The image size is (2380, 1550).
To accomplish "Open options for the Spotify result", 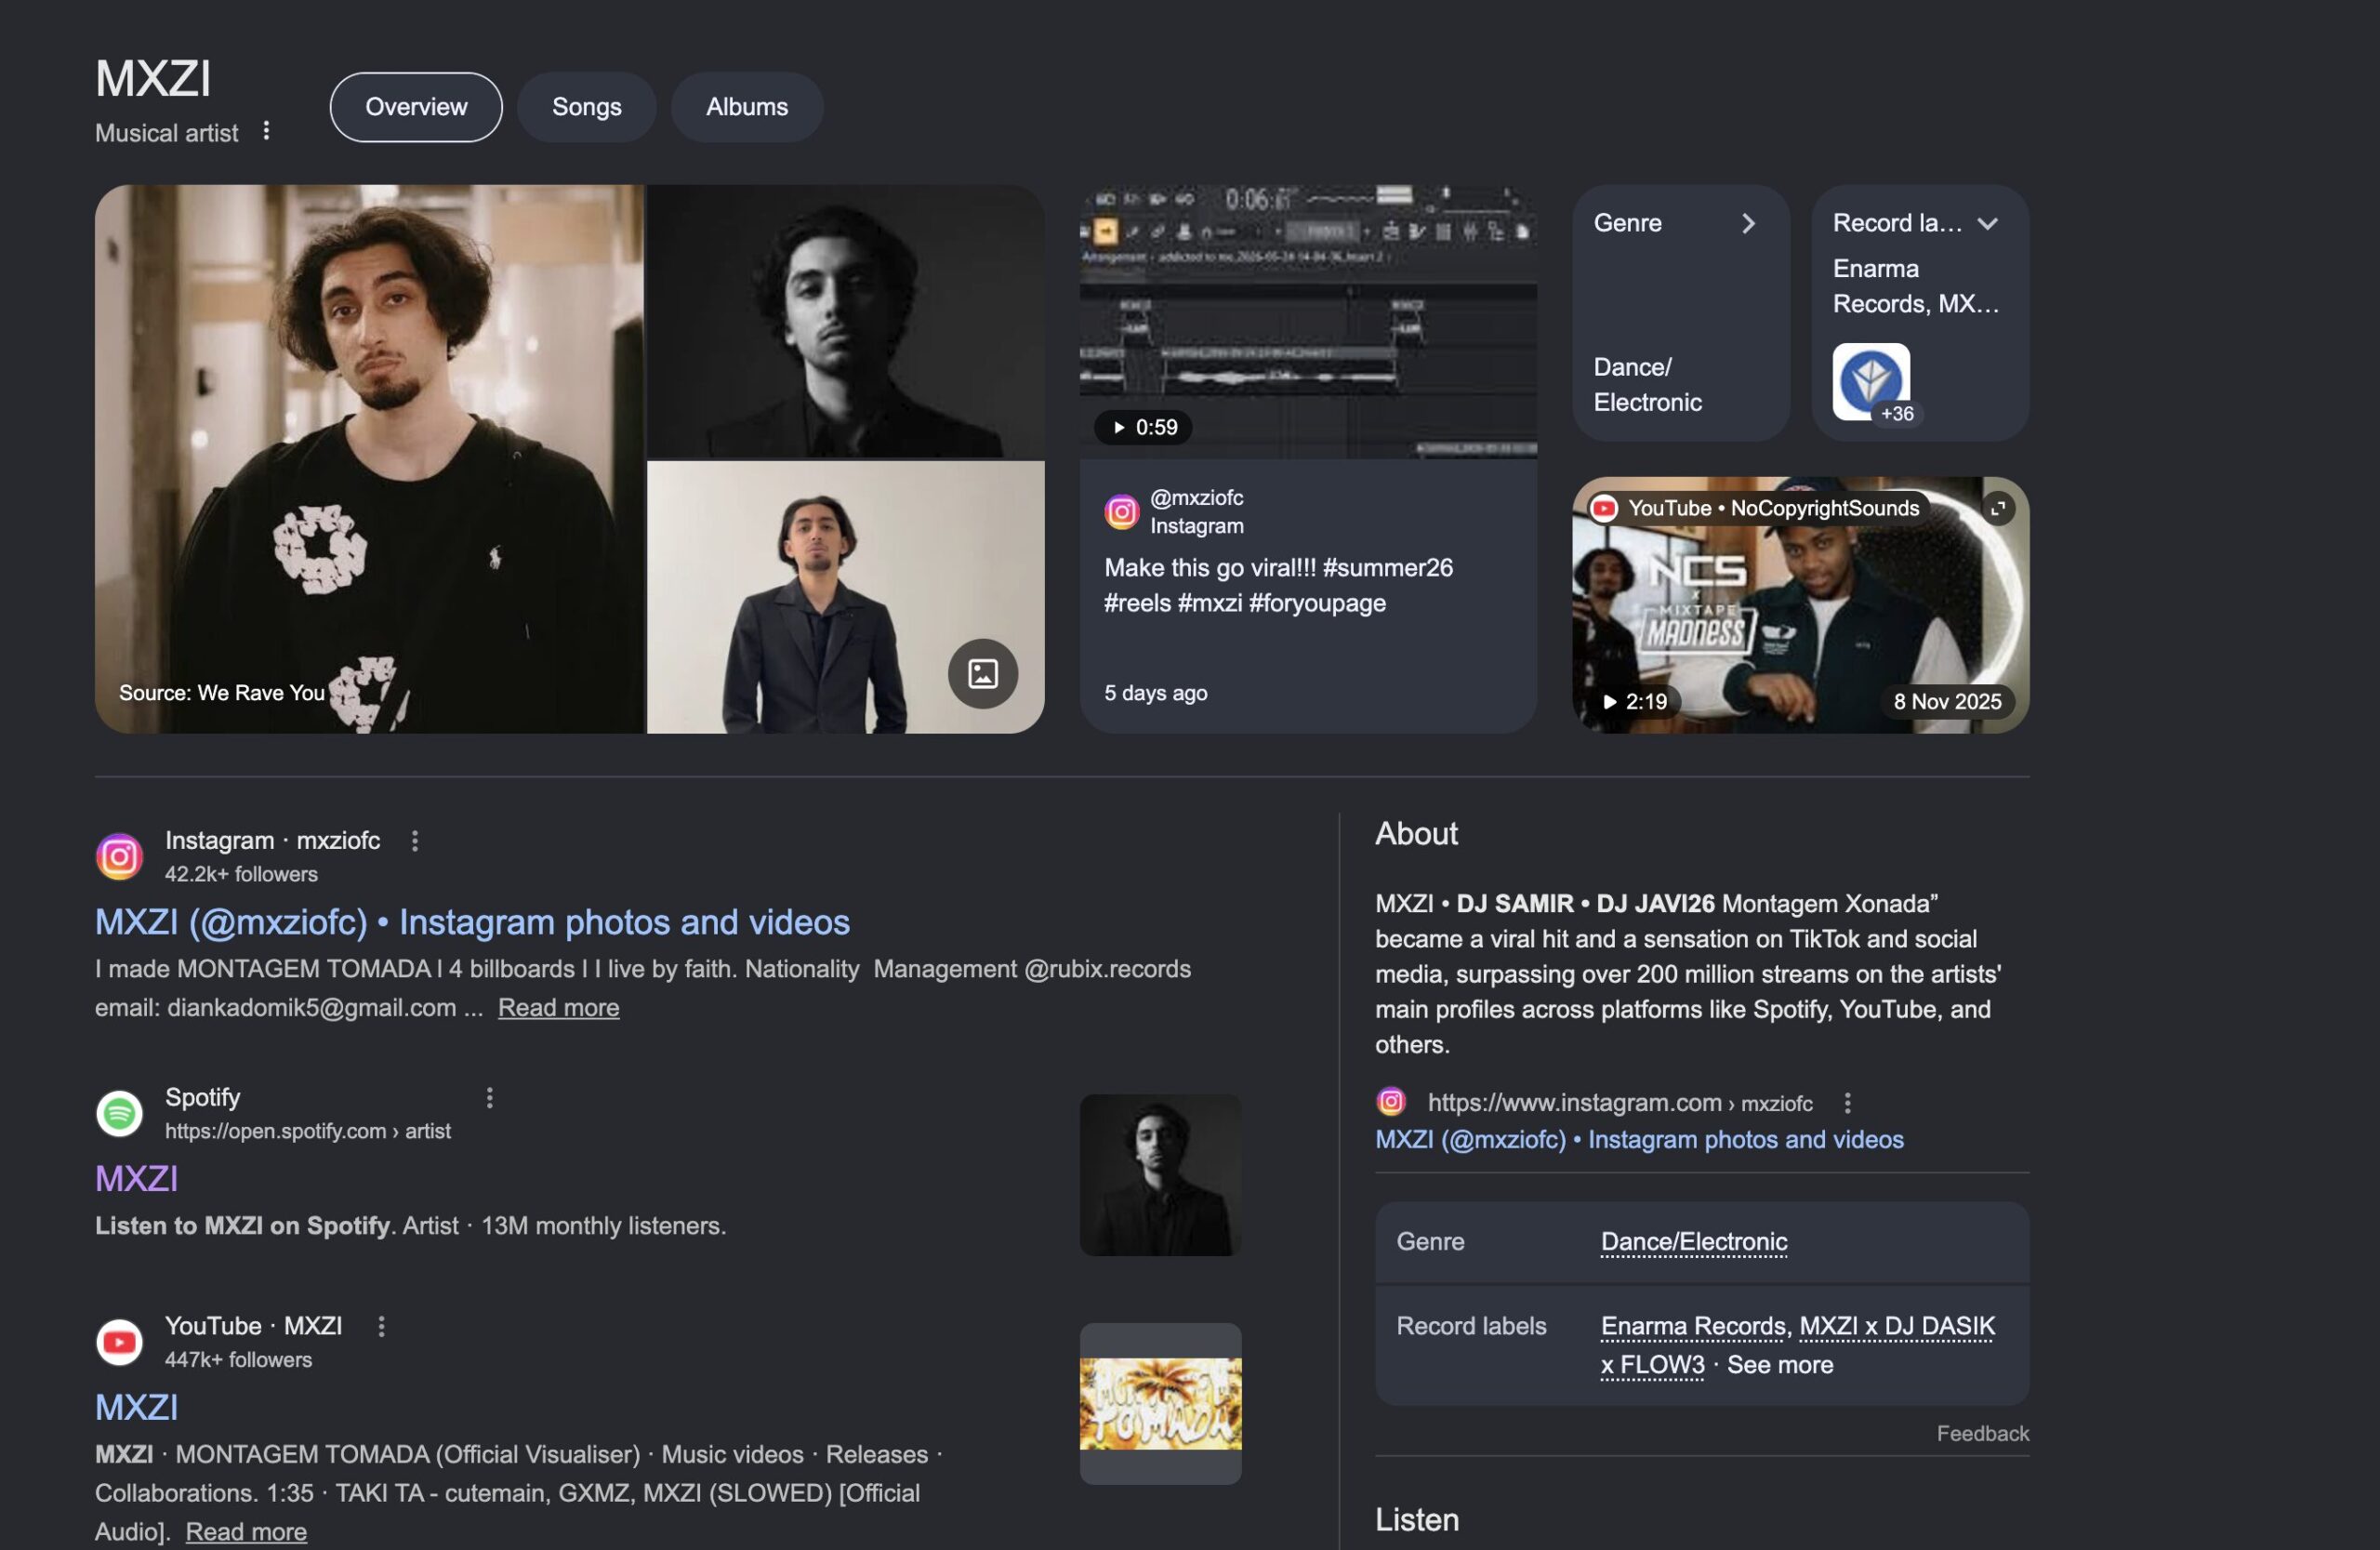I will point(489,1098).
